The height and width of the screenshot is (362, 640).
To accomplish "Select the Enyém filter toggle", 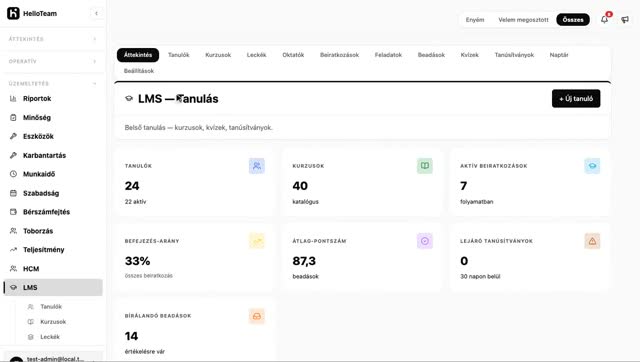I will 475,20.
